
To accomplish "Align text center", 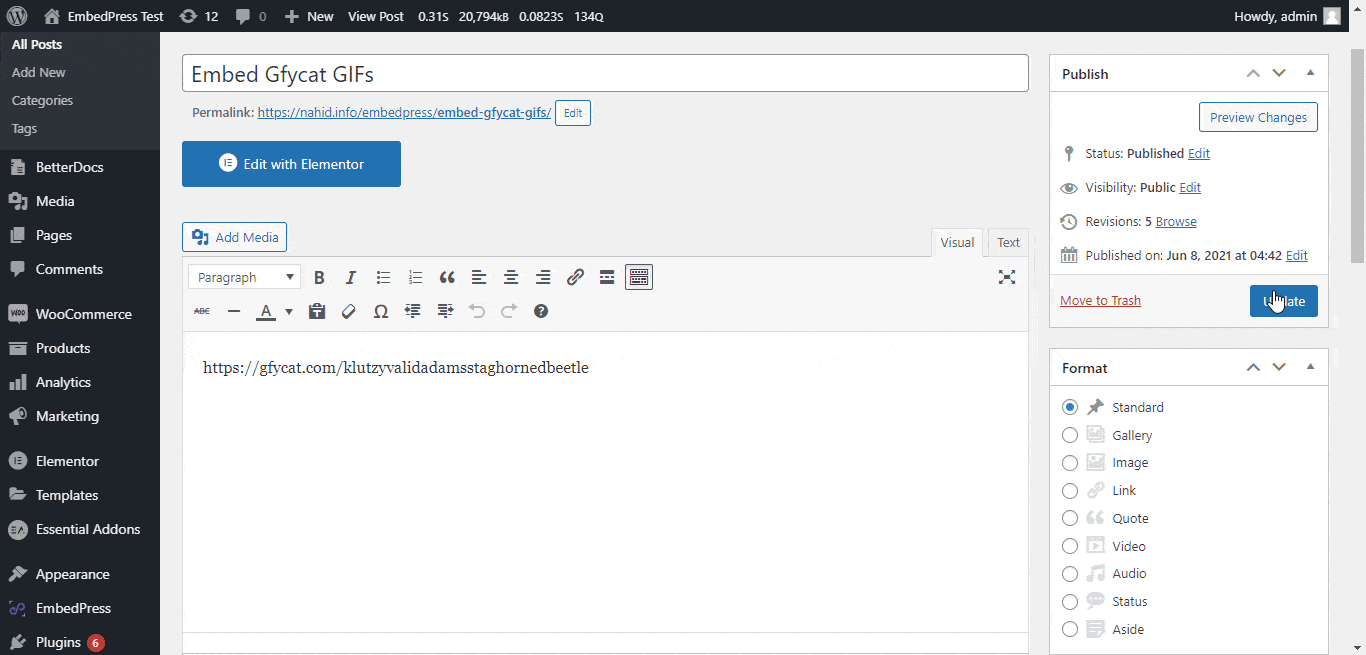I will coord(511,277).
